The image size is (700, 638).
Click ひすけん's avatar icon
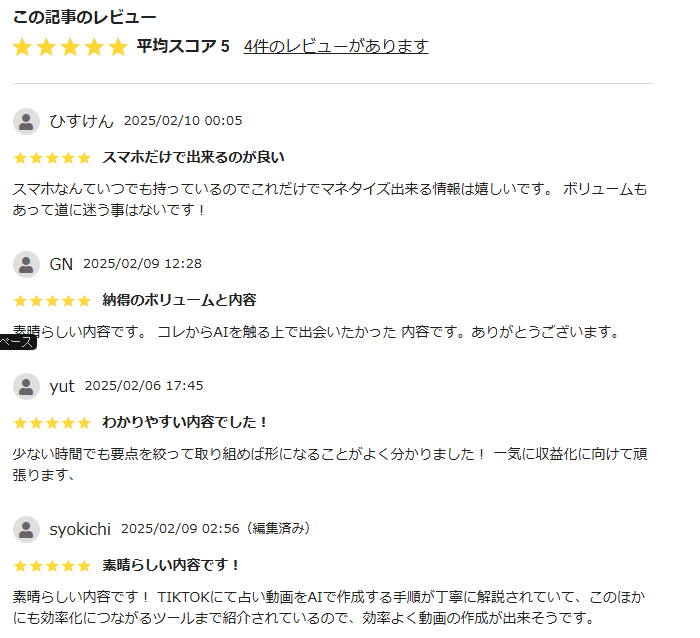pyautogui.click(x=26, y=121)
